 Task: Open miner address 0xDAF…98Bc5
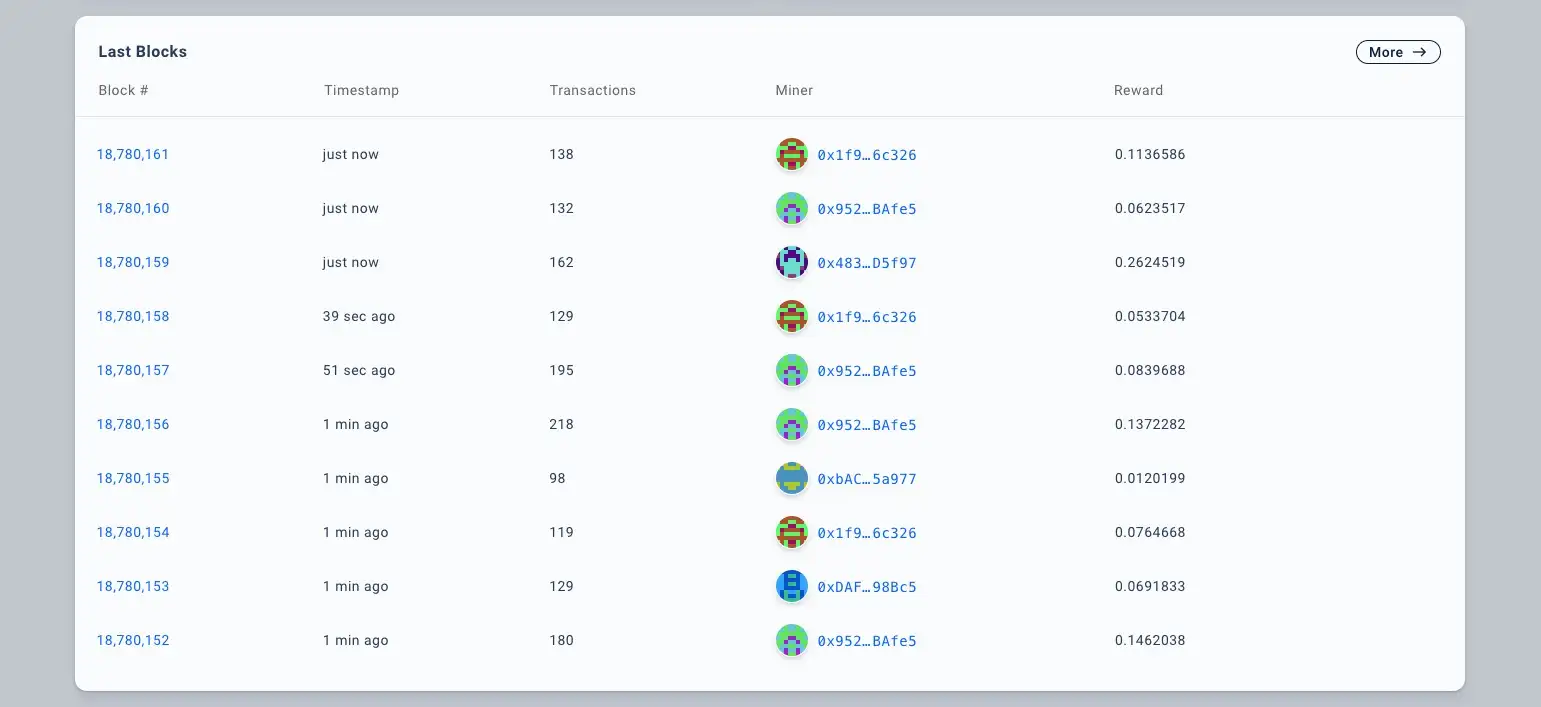[x=866, y=587]
